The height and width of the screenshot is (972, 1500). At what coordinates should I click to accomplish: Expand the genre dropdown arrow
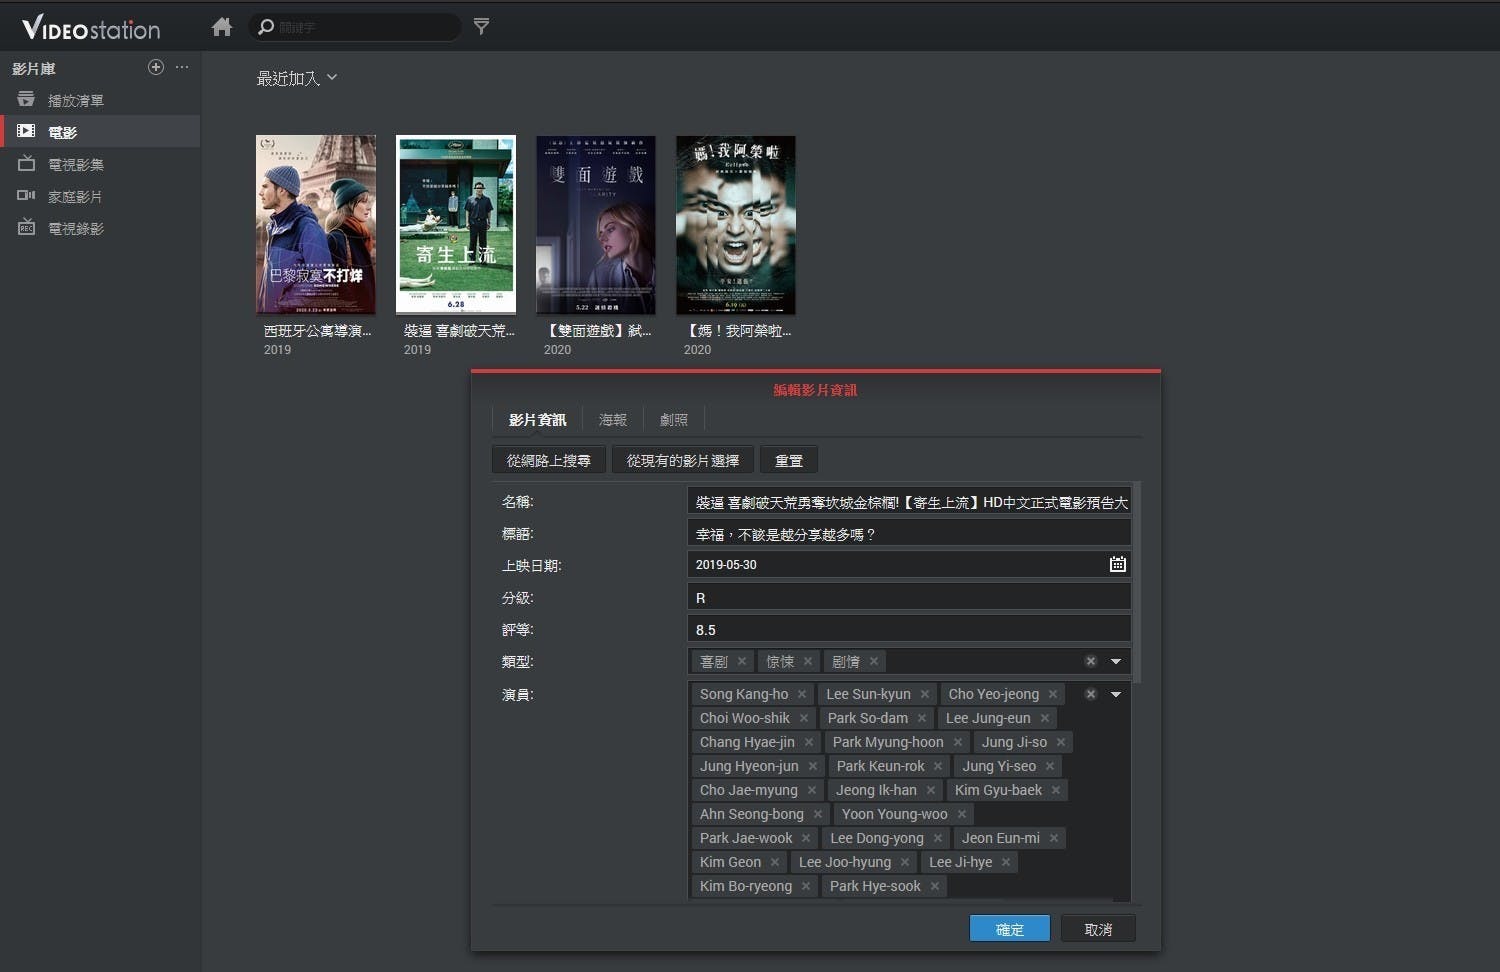[x=1116, y=661]
